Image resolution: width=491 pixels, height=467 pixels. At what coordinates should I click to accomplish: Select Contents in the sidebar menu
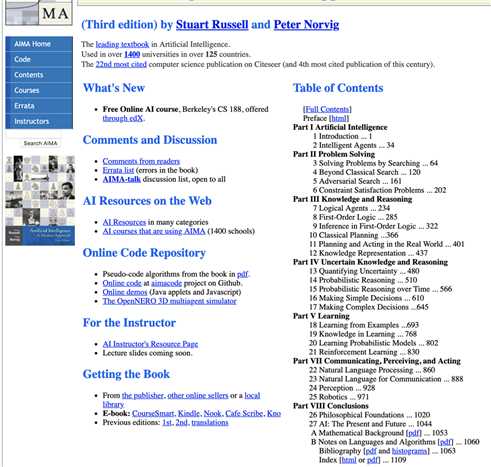(x=39, y=75)
